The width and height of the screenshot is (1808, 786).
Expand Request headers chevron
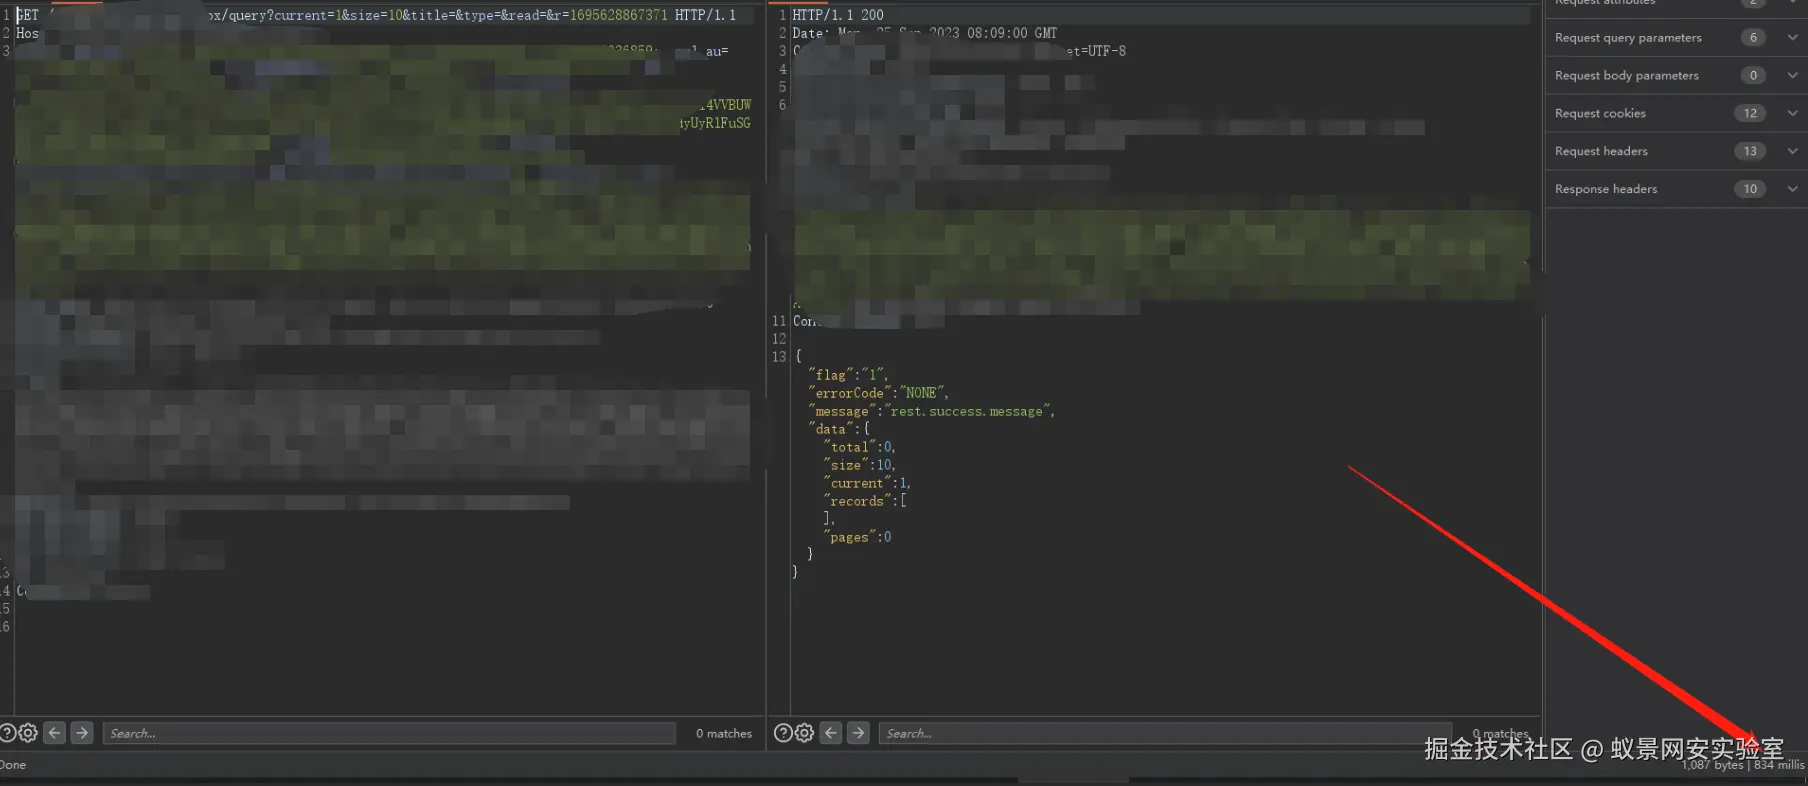pyautogui.click(x=1792, y=151)
